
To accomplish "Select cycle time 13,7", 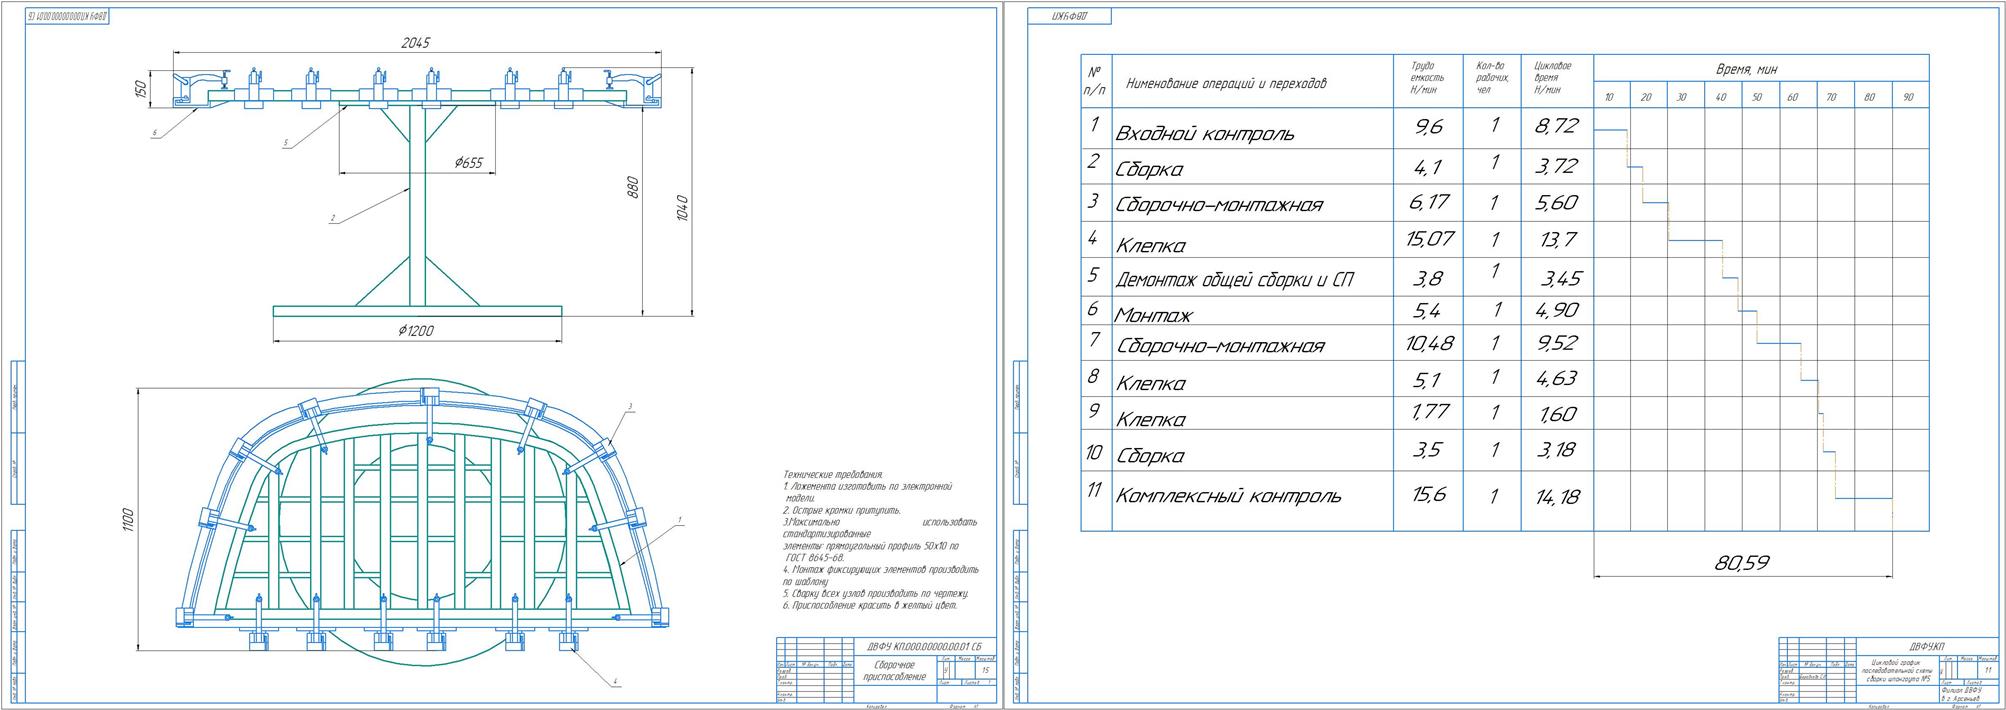I will pos(1558,239).
